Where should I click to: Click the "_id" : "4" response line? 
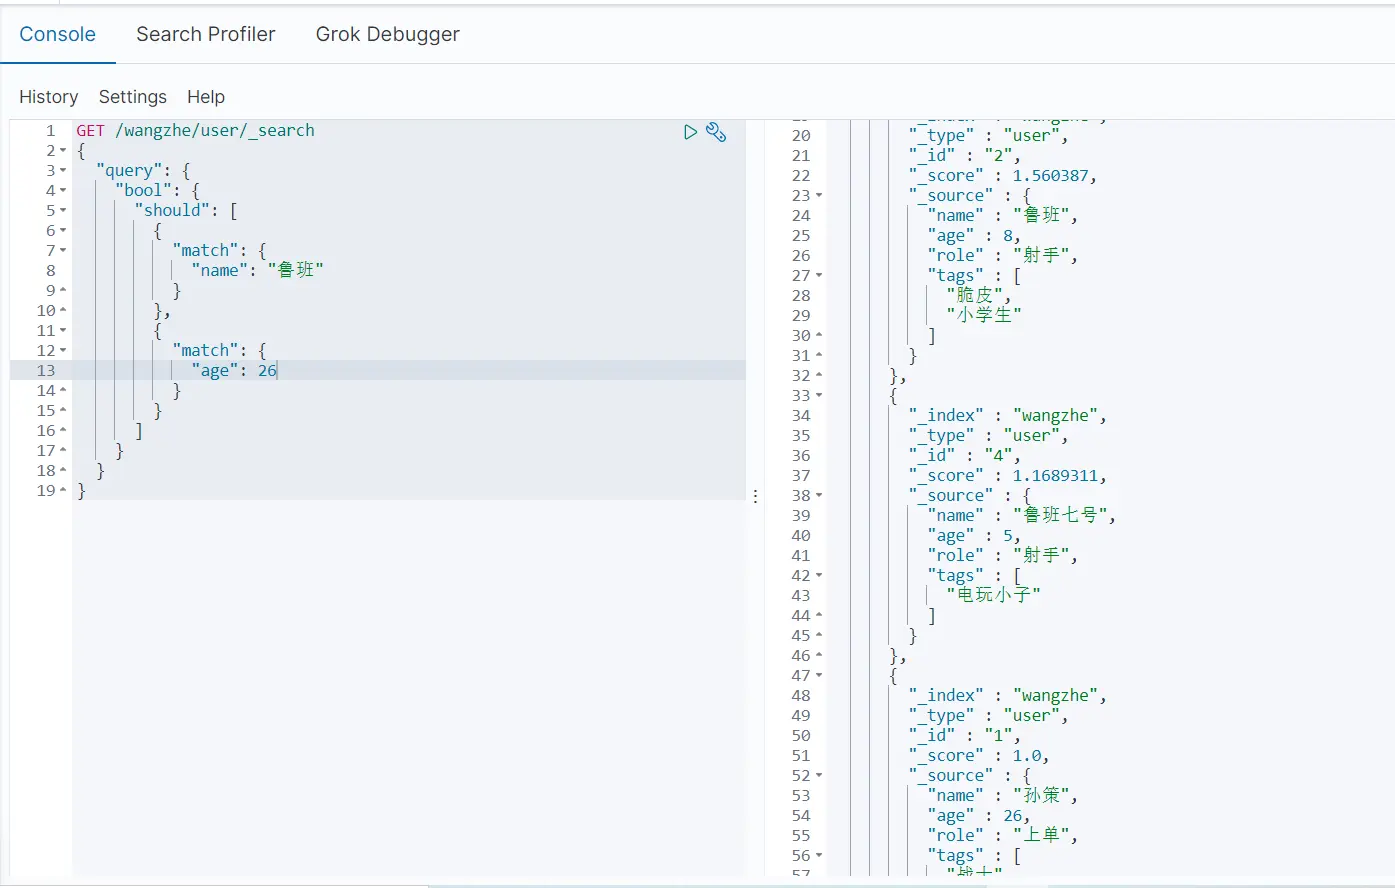tap(965, 456)
